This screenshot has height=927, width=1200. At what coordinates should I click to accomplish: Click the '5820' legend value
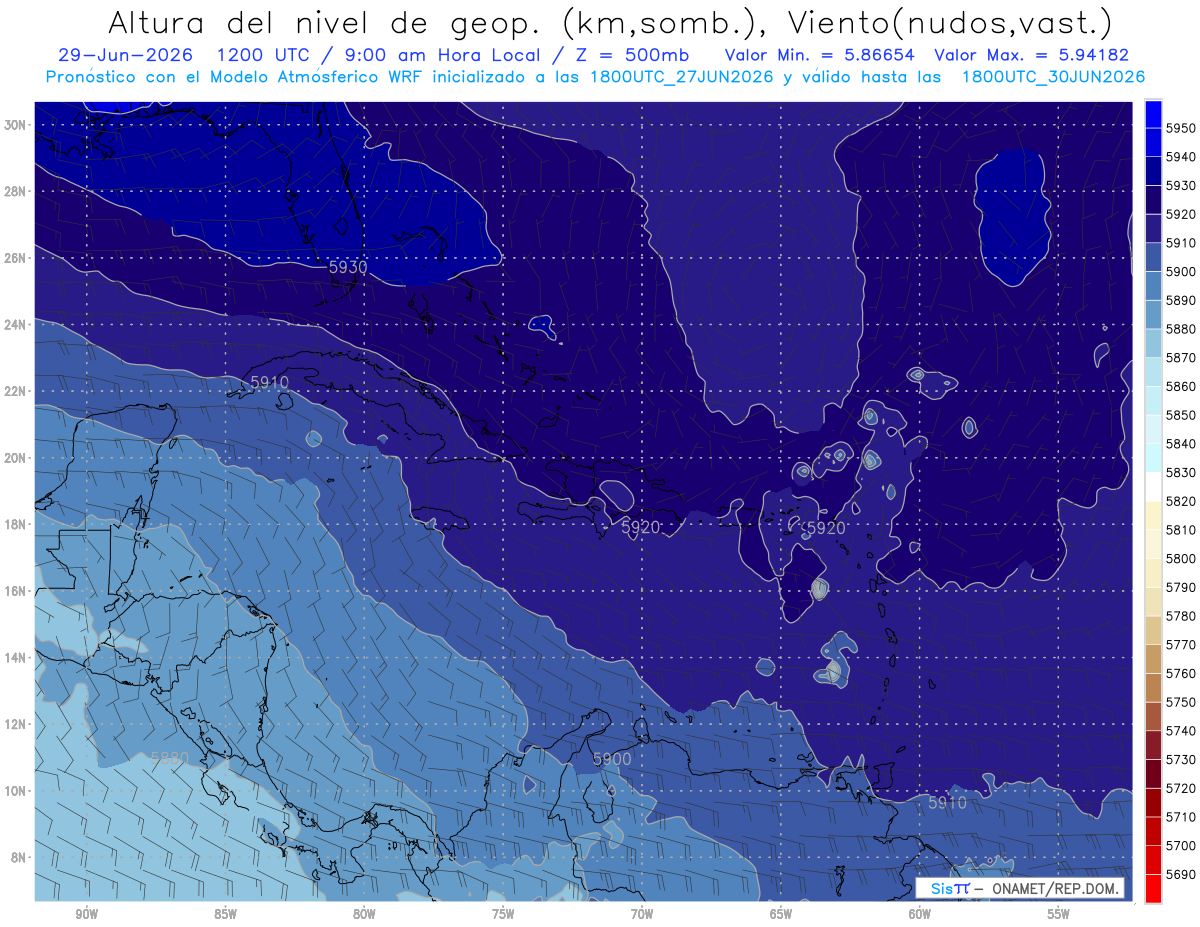pyautogui.click(x=1181, y=502)
